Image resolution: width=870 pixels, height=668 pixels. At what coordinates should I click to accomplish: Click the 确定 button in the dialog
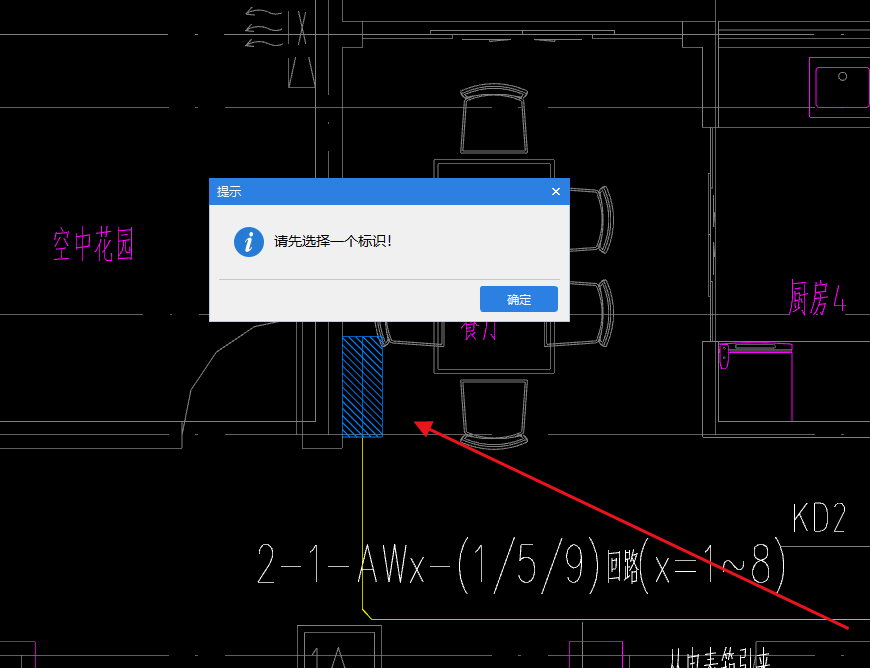tap(519, 299)
